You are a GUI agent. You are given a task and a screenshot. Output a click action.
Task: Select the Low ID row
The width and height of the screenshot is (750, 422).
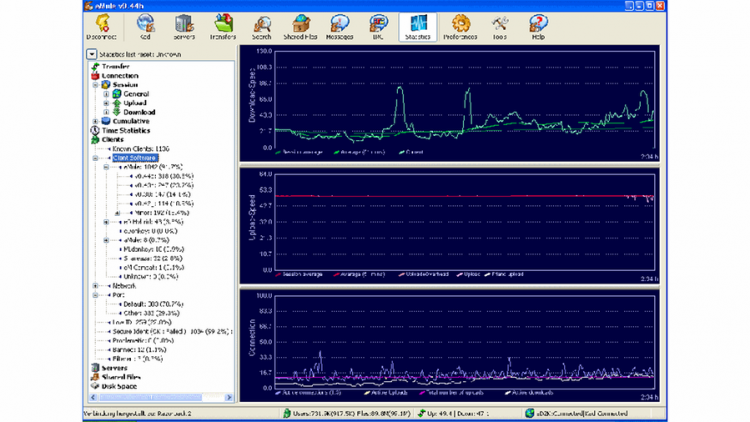(142, 322)
